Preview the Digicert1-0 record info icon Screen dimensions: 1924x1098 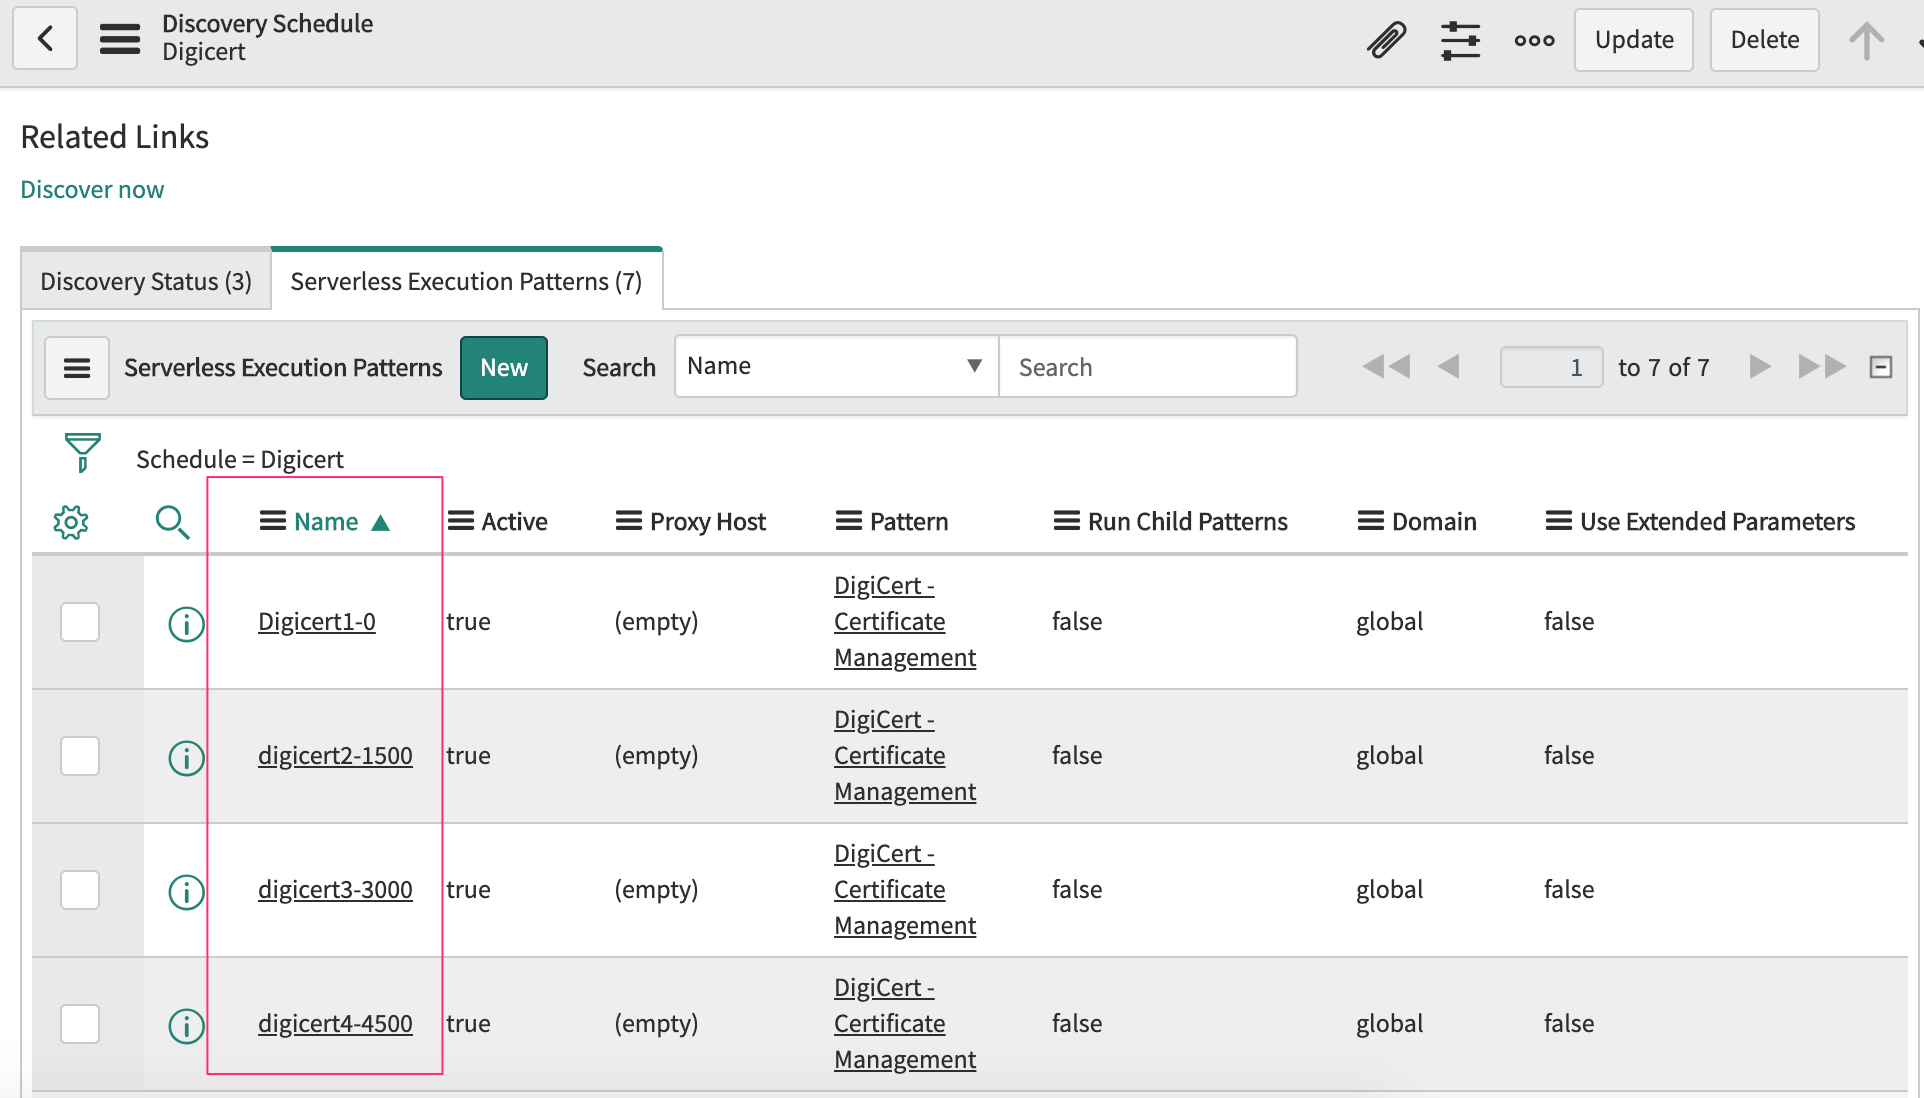(186, 624)
